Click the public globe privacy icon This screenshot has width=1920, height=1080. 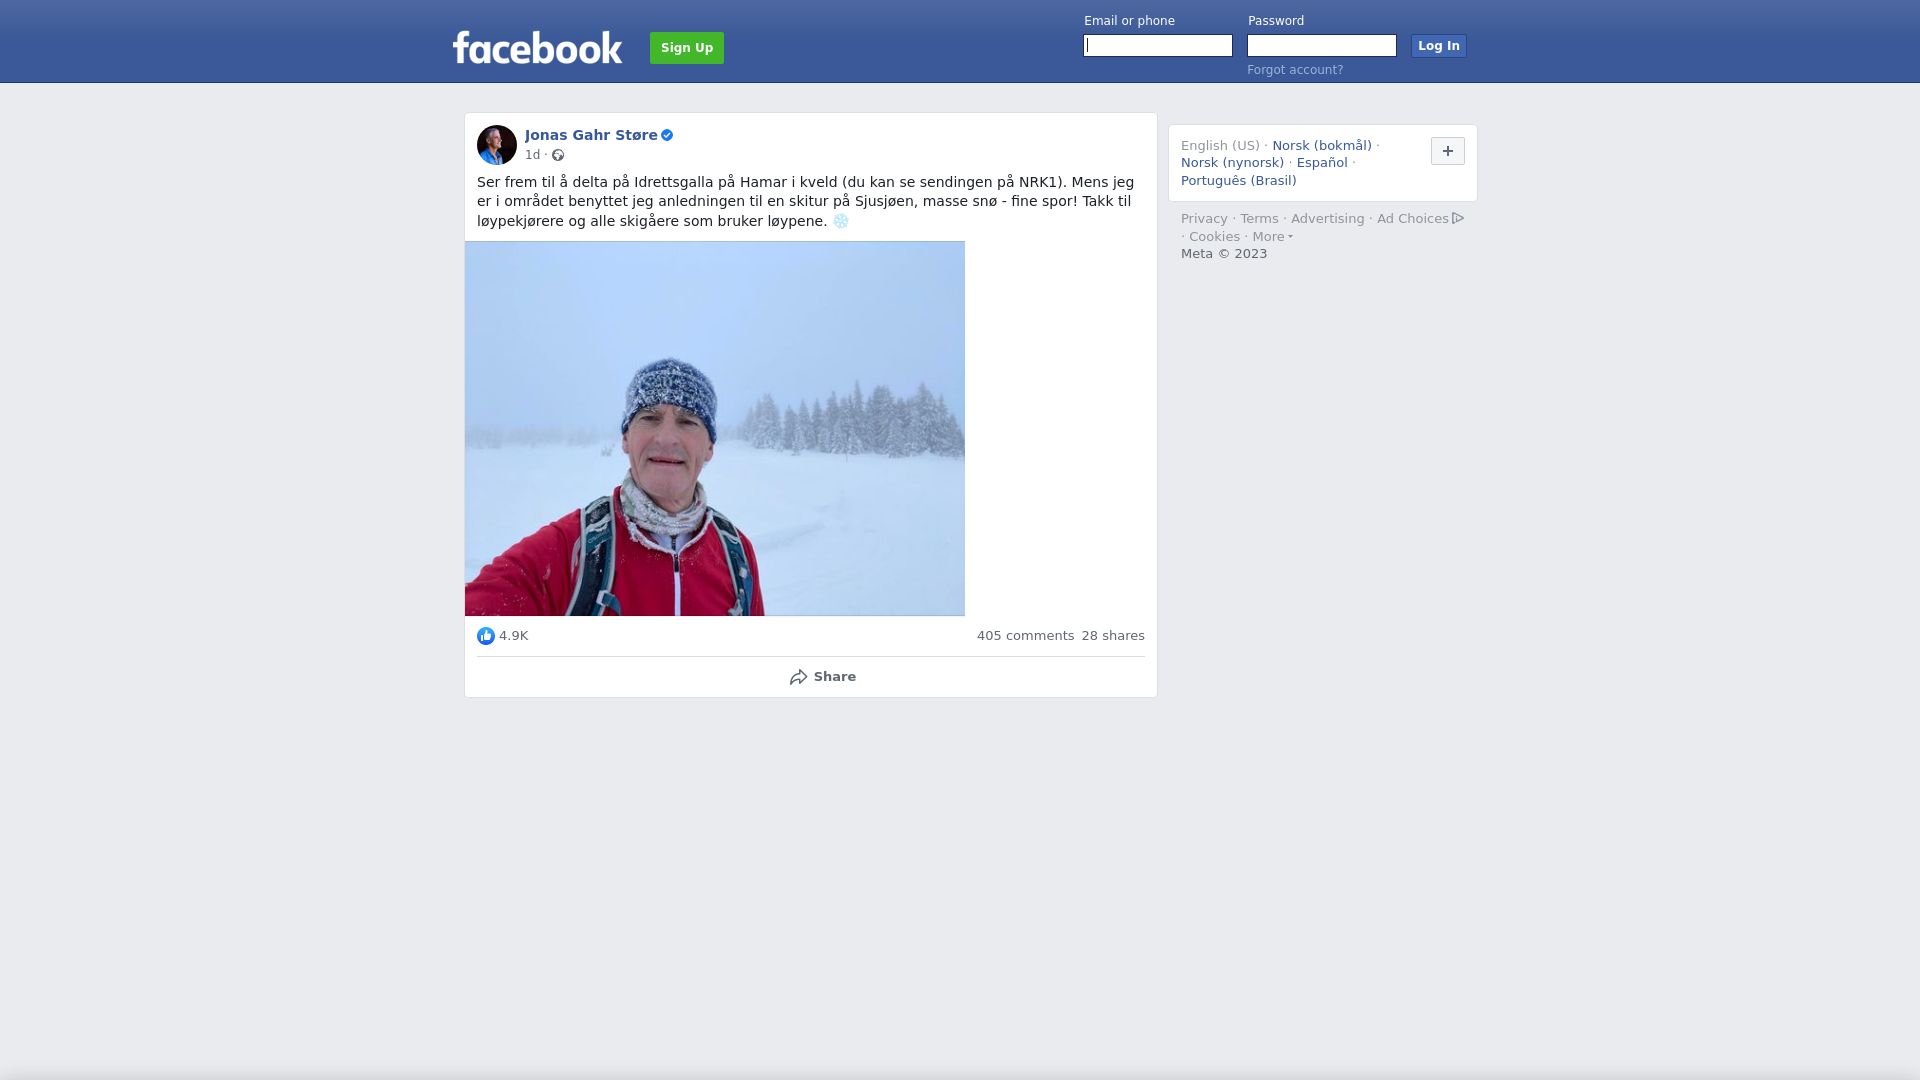558,155
